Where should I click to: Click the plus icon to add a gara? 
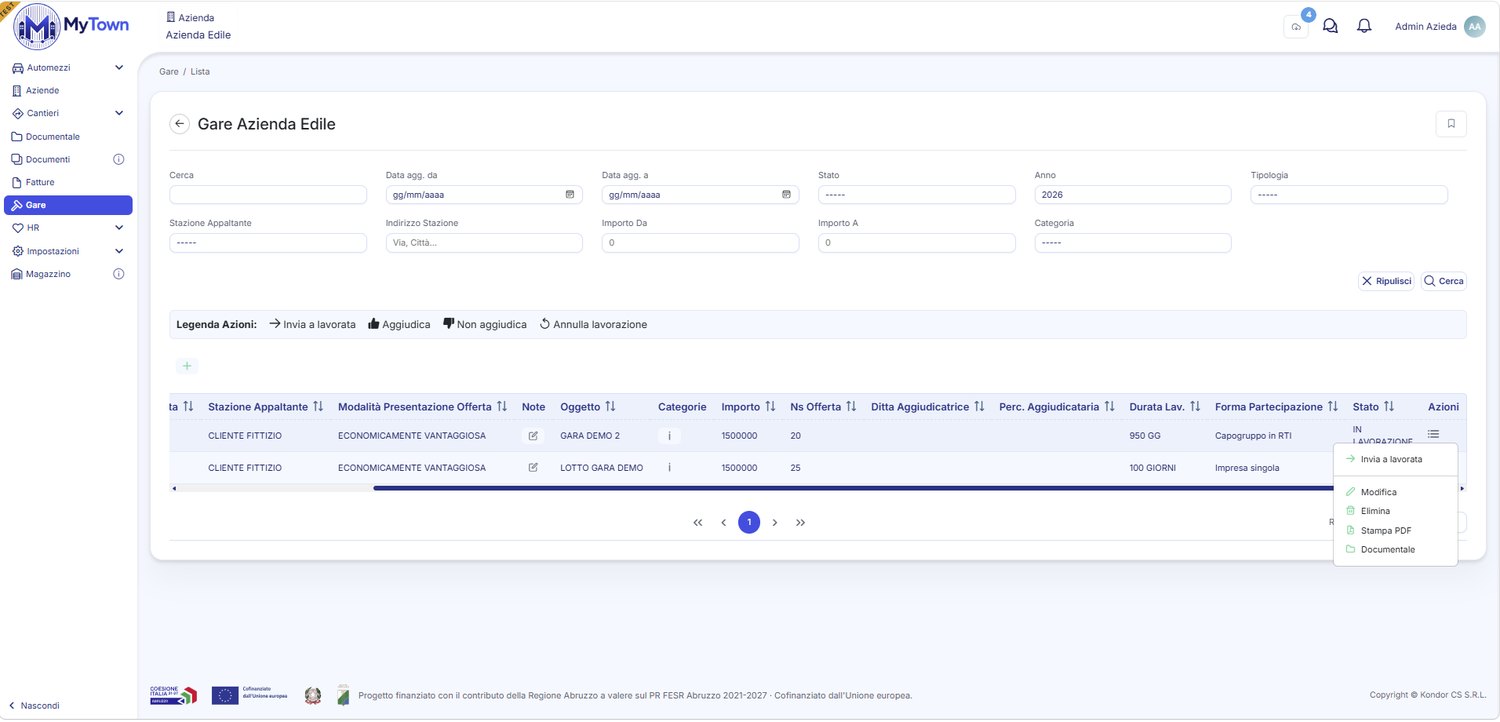tap(187, 366)
